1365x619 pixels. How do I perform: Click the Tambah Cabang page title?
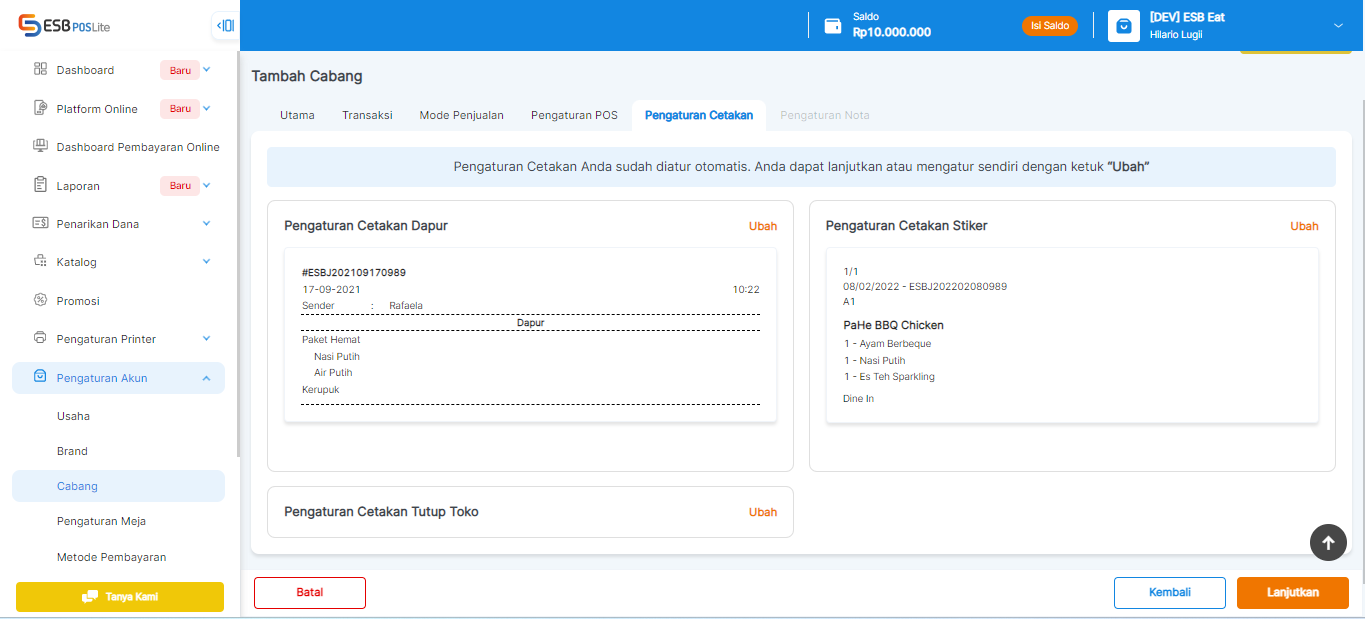click(x=307, y=76)
